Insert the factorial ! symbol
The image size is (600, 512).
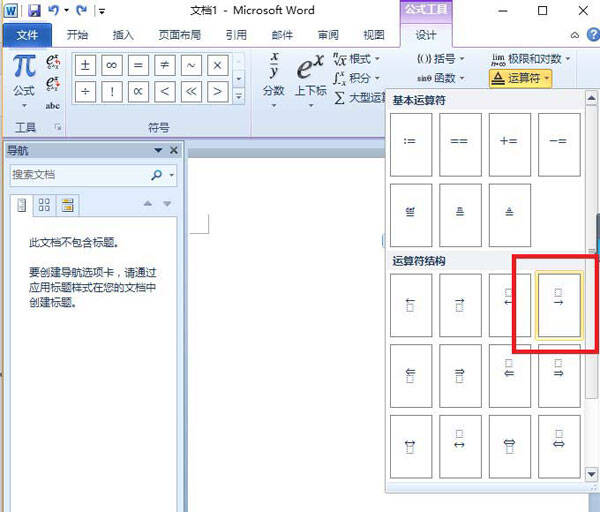click(x=112, y=91)
